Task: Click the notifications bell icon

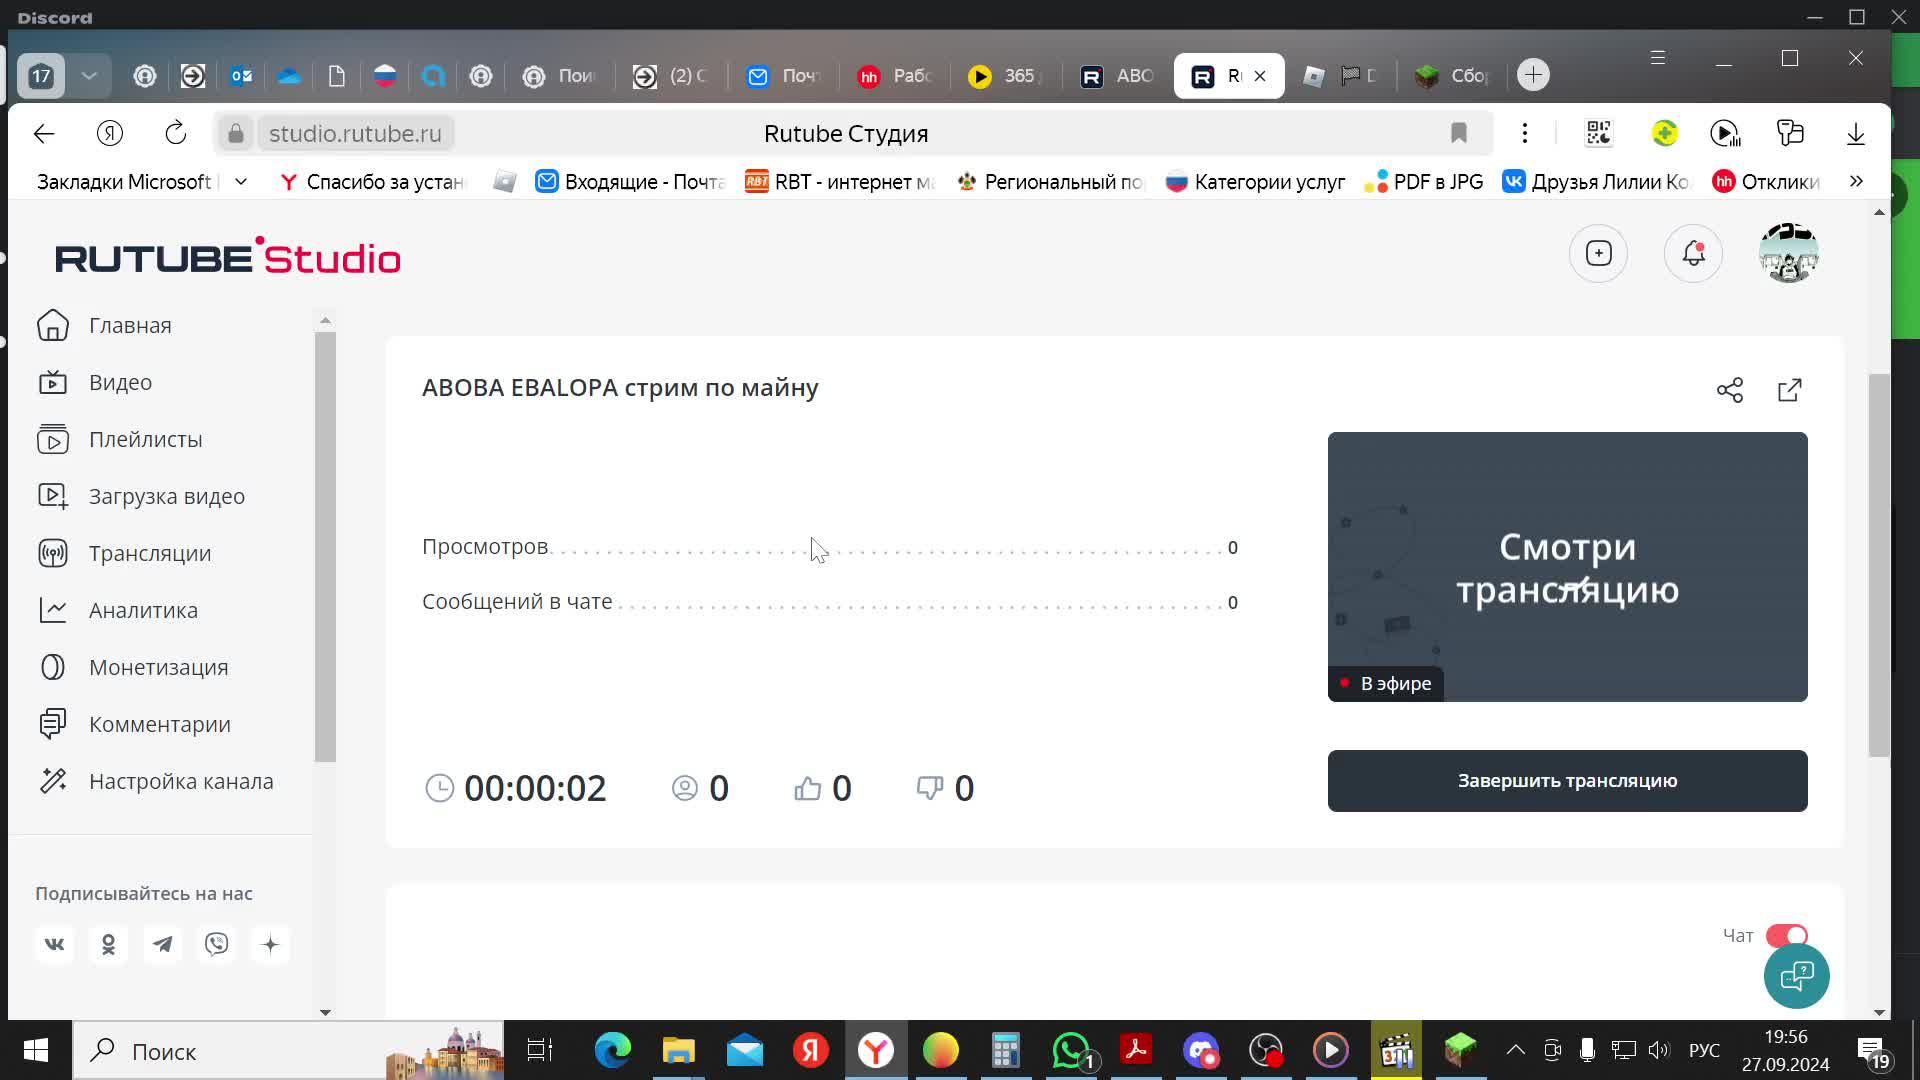Action: click(x=1693, y=253)
